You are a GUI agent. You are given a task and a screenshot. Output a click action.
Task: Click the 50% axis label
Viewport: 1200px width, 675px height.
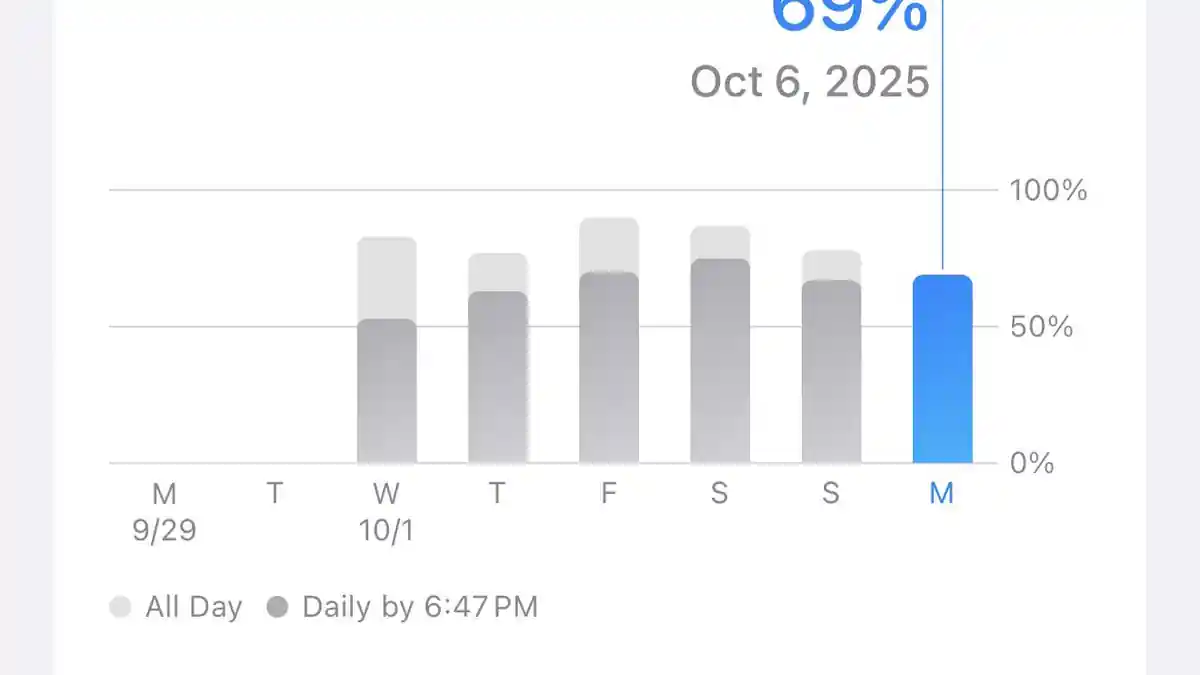1041,327
